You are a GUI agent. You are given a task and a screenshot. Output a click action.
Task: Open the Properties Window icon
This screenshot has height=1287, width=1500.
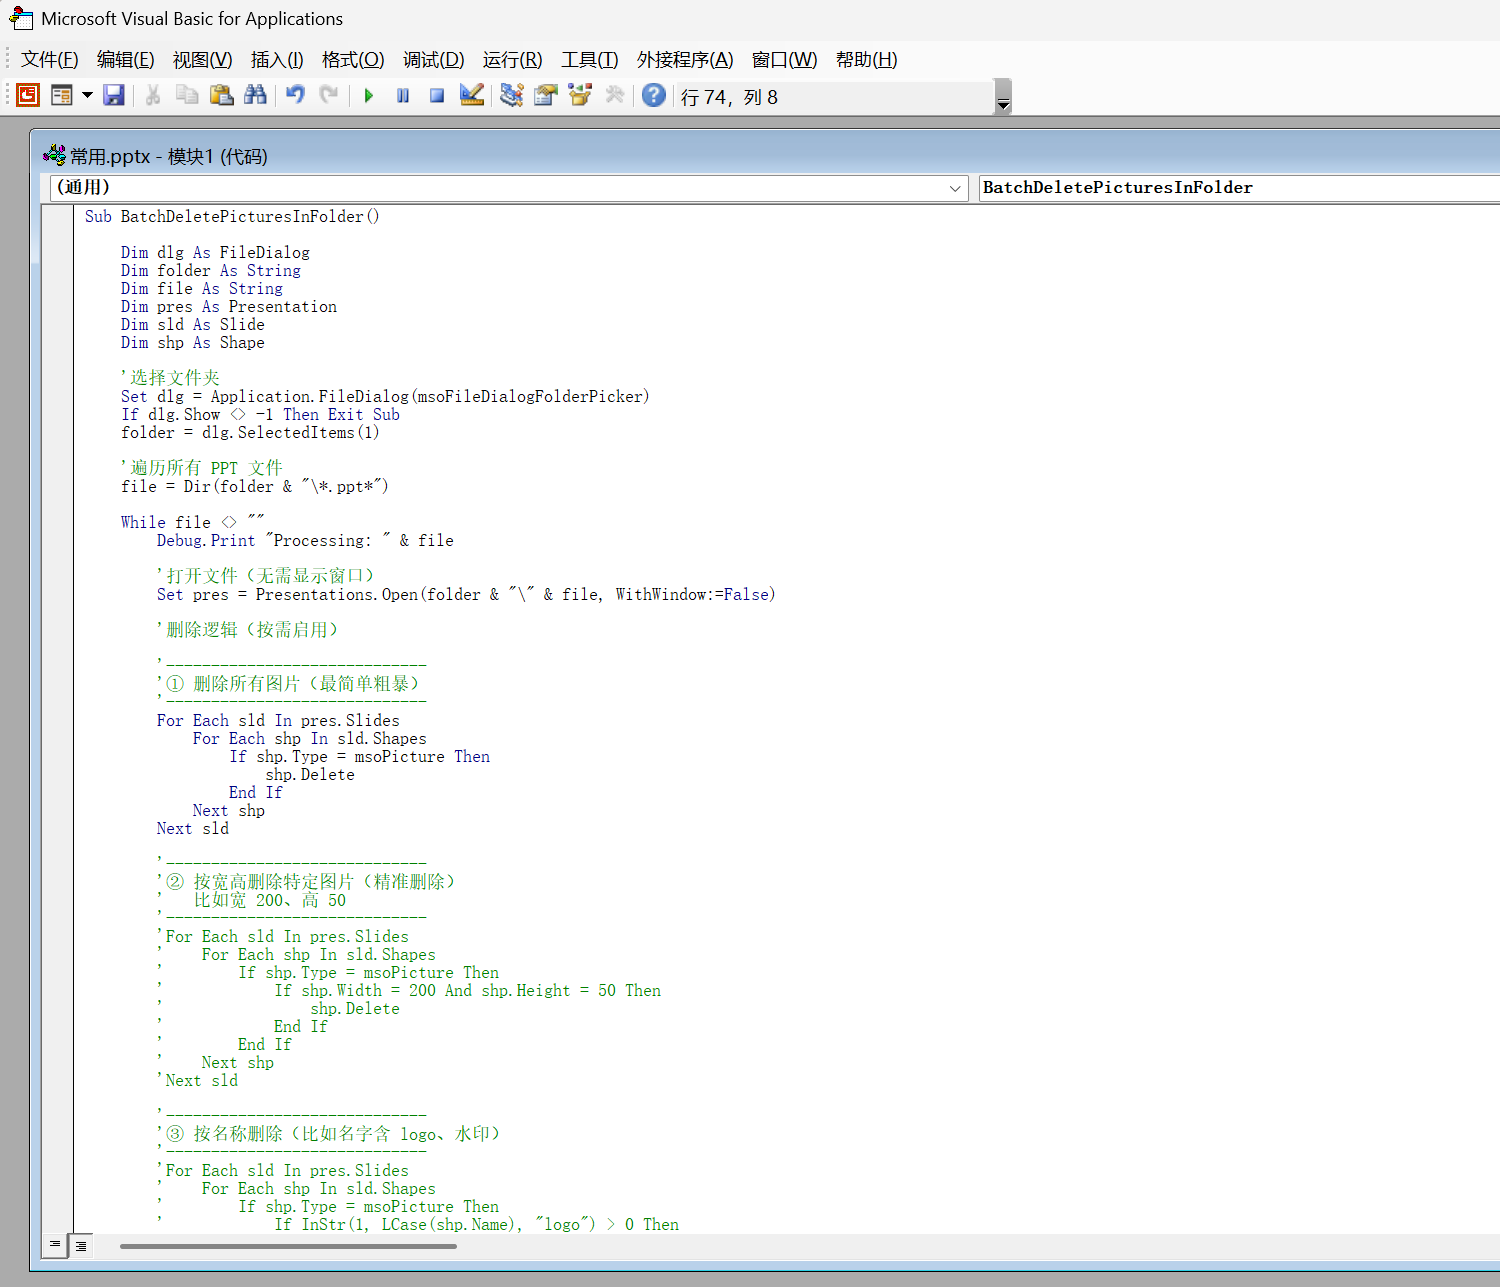click(x=546, y=95)
